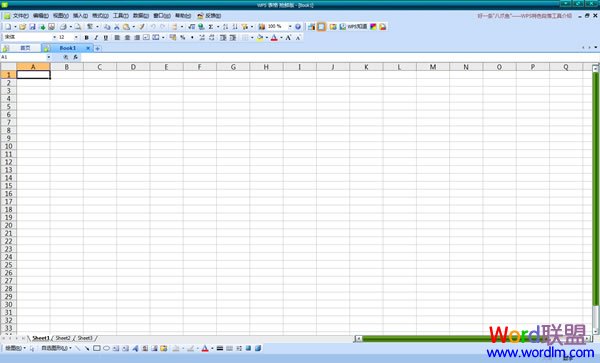This screenshot has height=363, width=600.
Task: Click column D header
Action: (133, 67)
